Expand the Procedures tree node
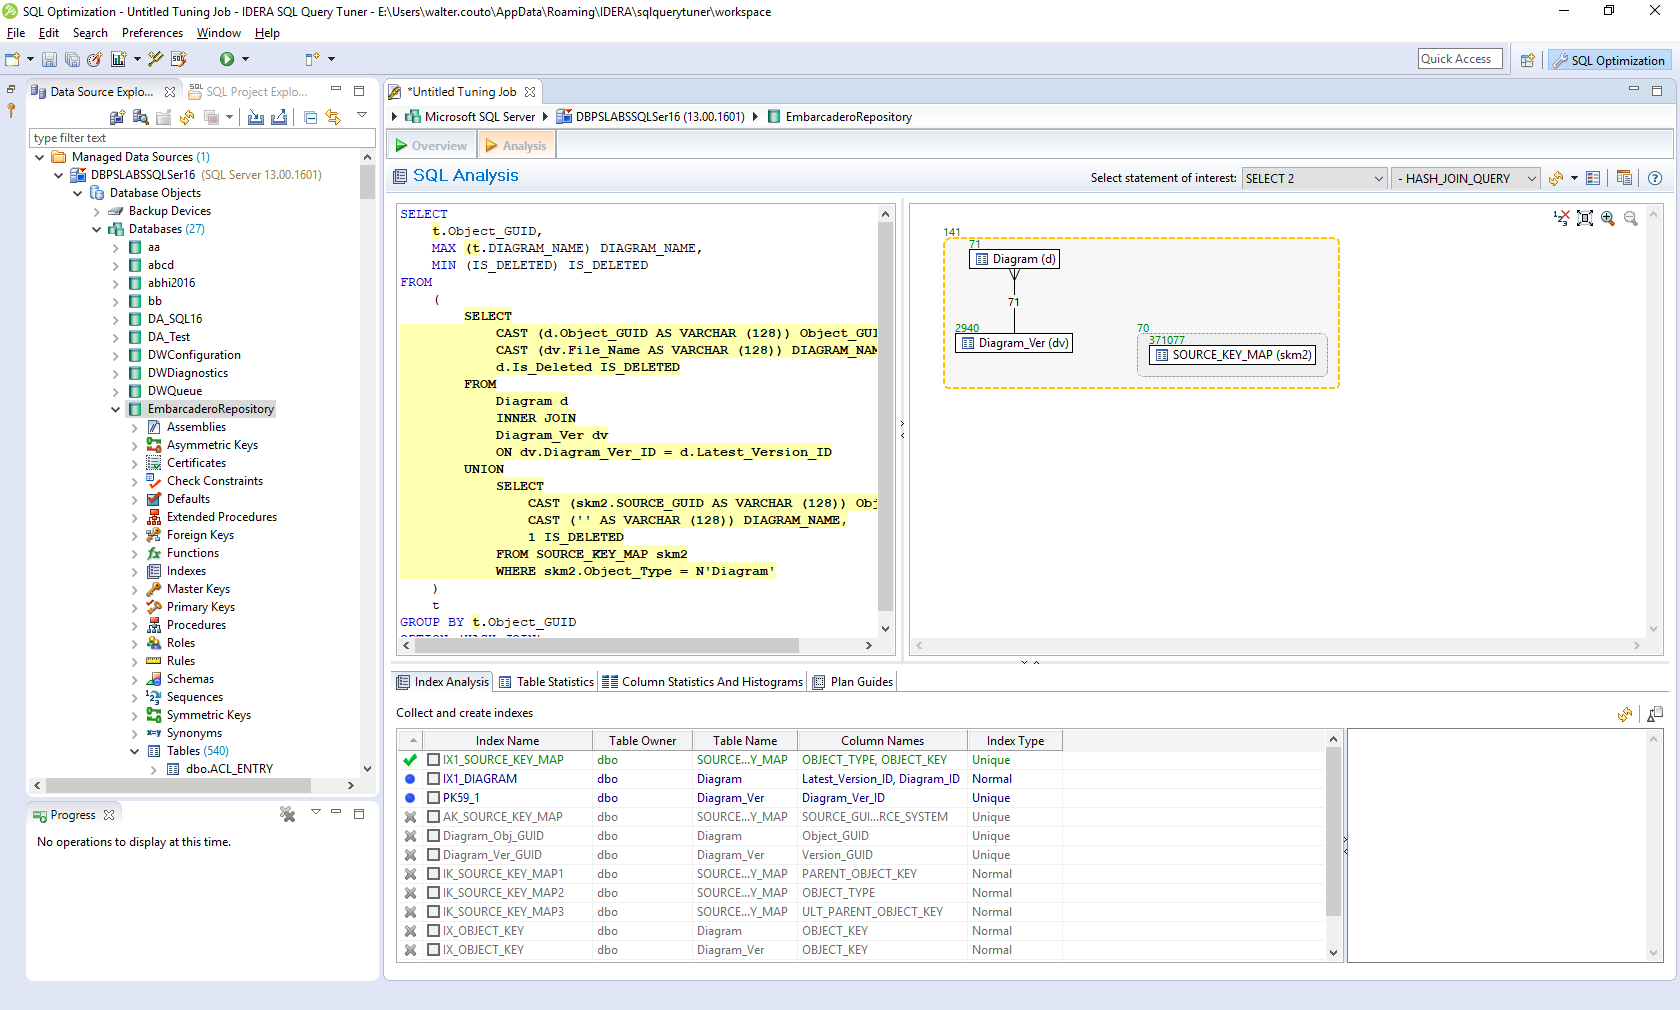 pos(134,625)
